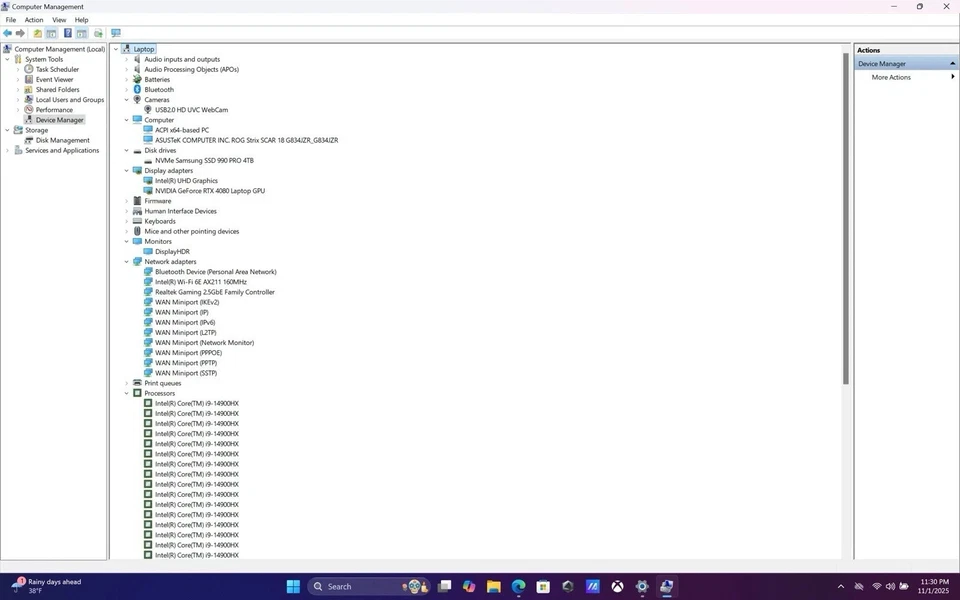Select NVMe Samsung SSD 990 PRO 4TB
The image size is (960, 600).
204,160
